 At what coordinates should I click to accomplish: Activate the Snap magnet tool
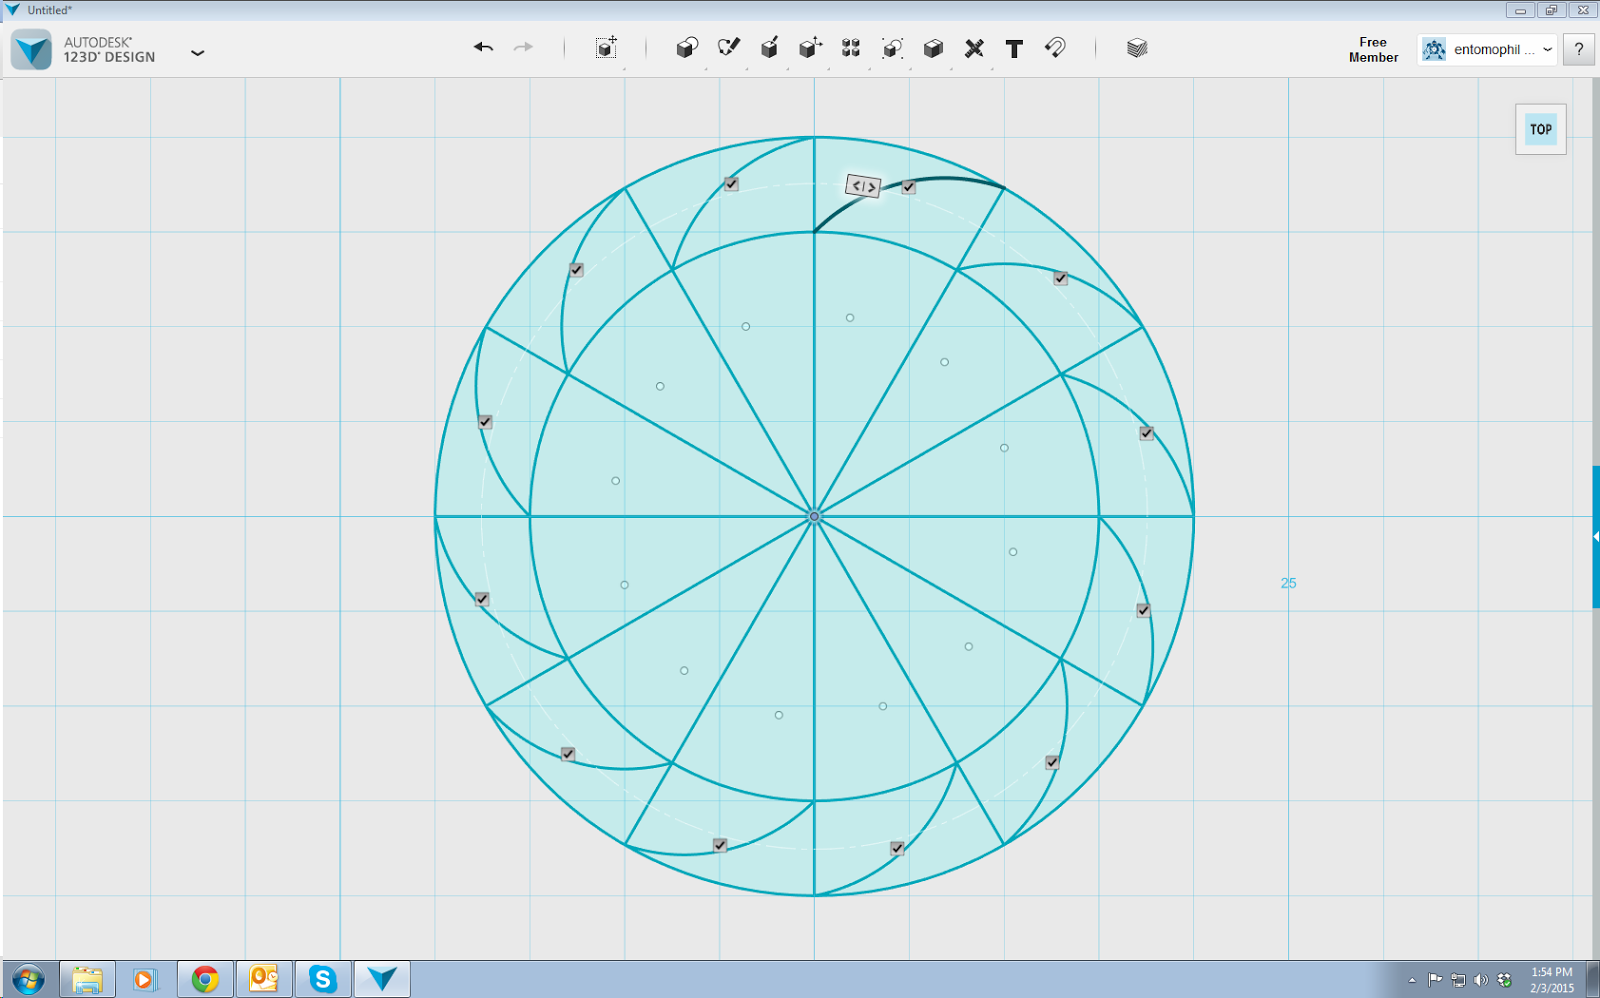[x=1055, y=47]
